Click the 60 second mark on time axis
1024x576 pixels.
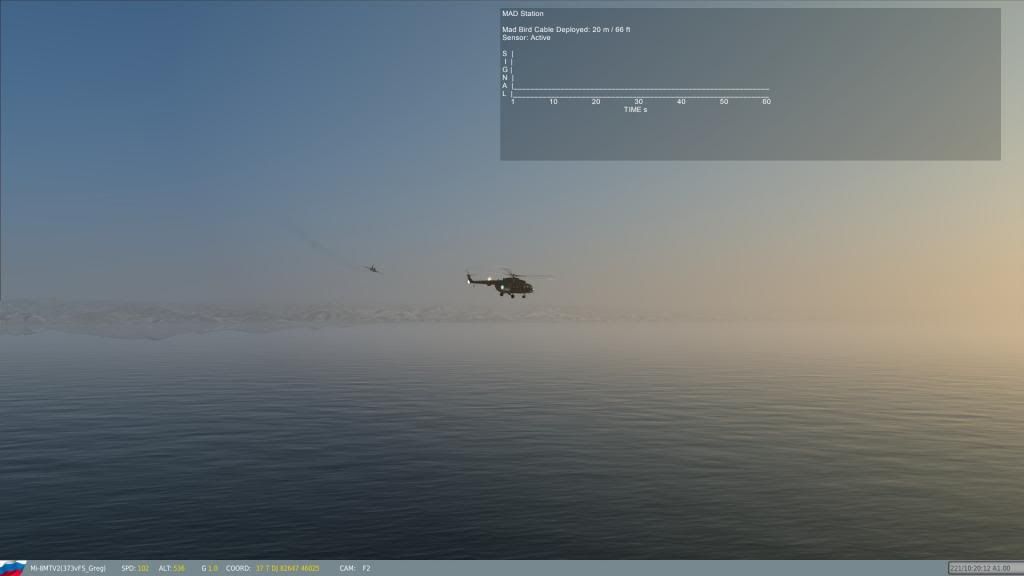click(x=768, y=100)
